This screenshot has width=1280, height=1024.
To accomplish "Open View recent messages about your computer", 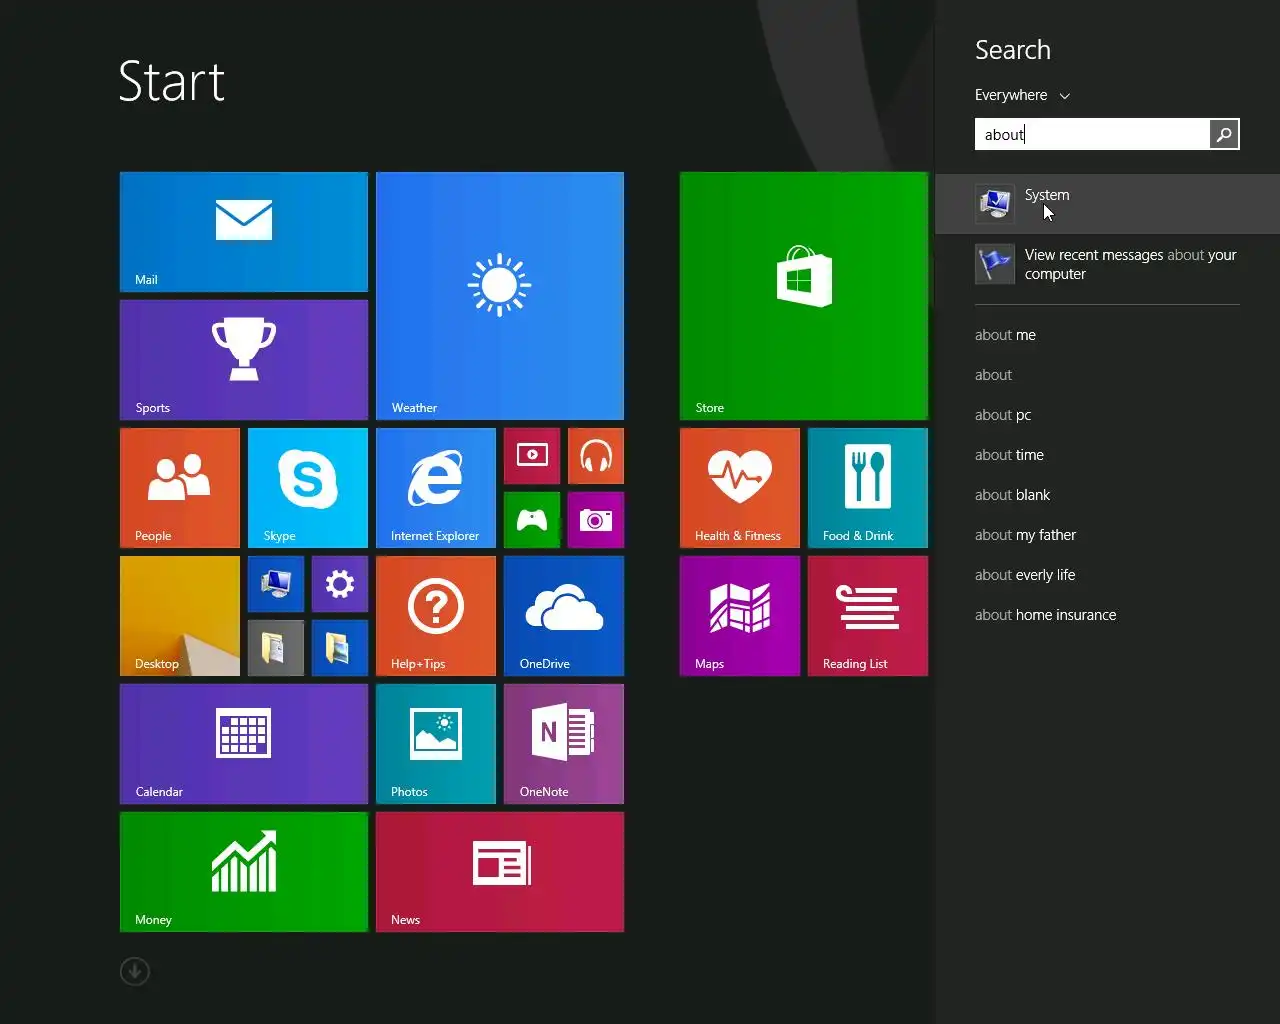I will [1107, 264].
